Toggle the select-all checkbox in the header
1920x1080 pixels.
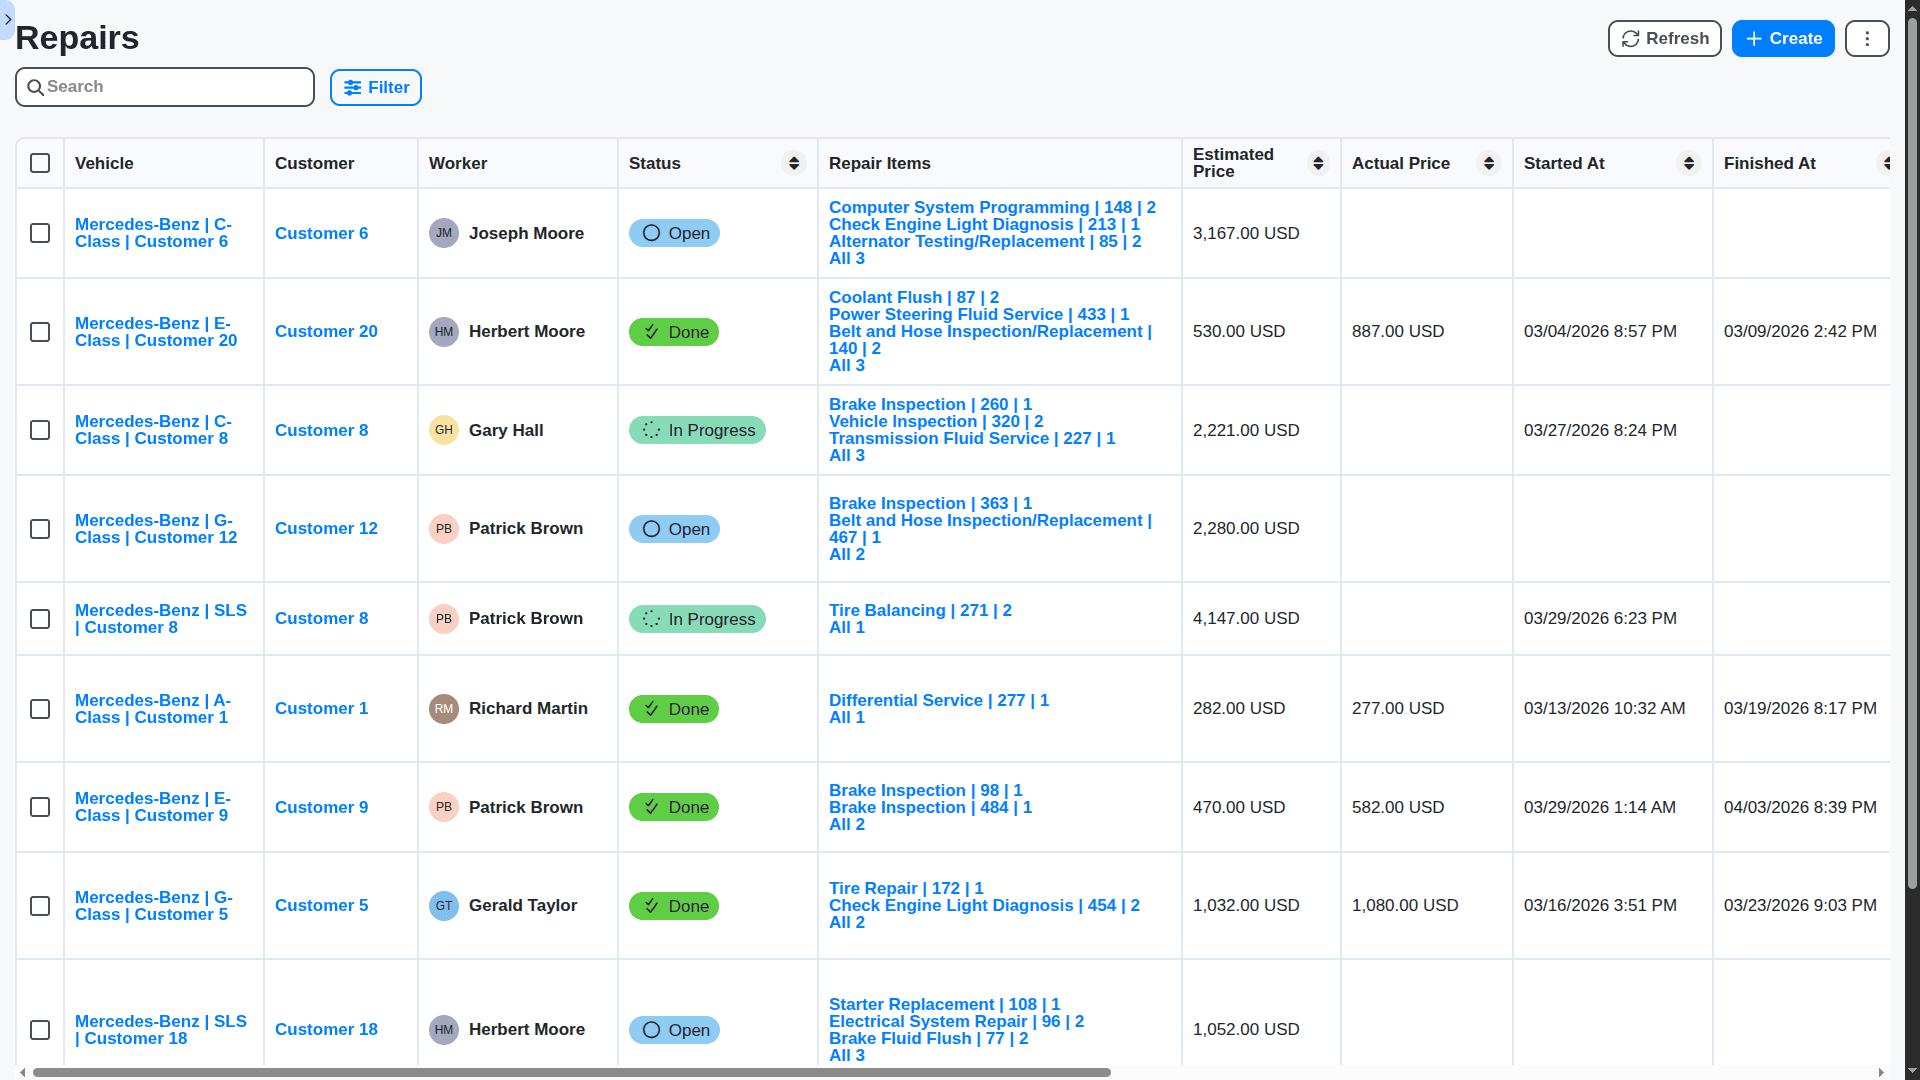point(40,163)
